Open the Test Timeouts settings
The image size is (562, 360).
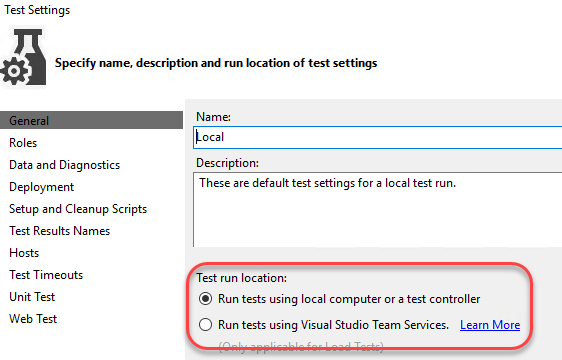coord(46,275)
